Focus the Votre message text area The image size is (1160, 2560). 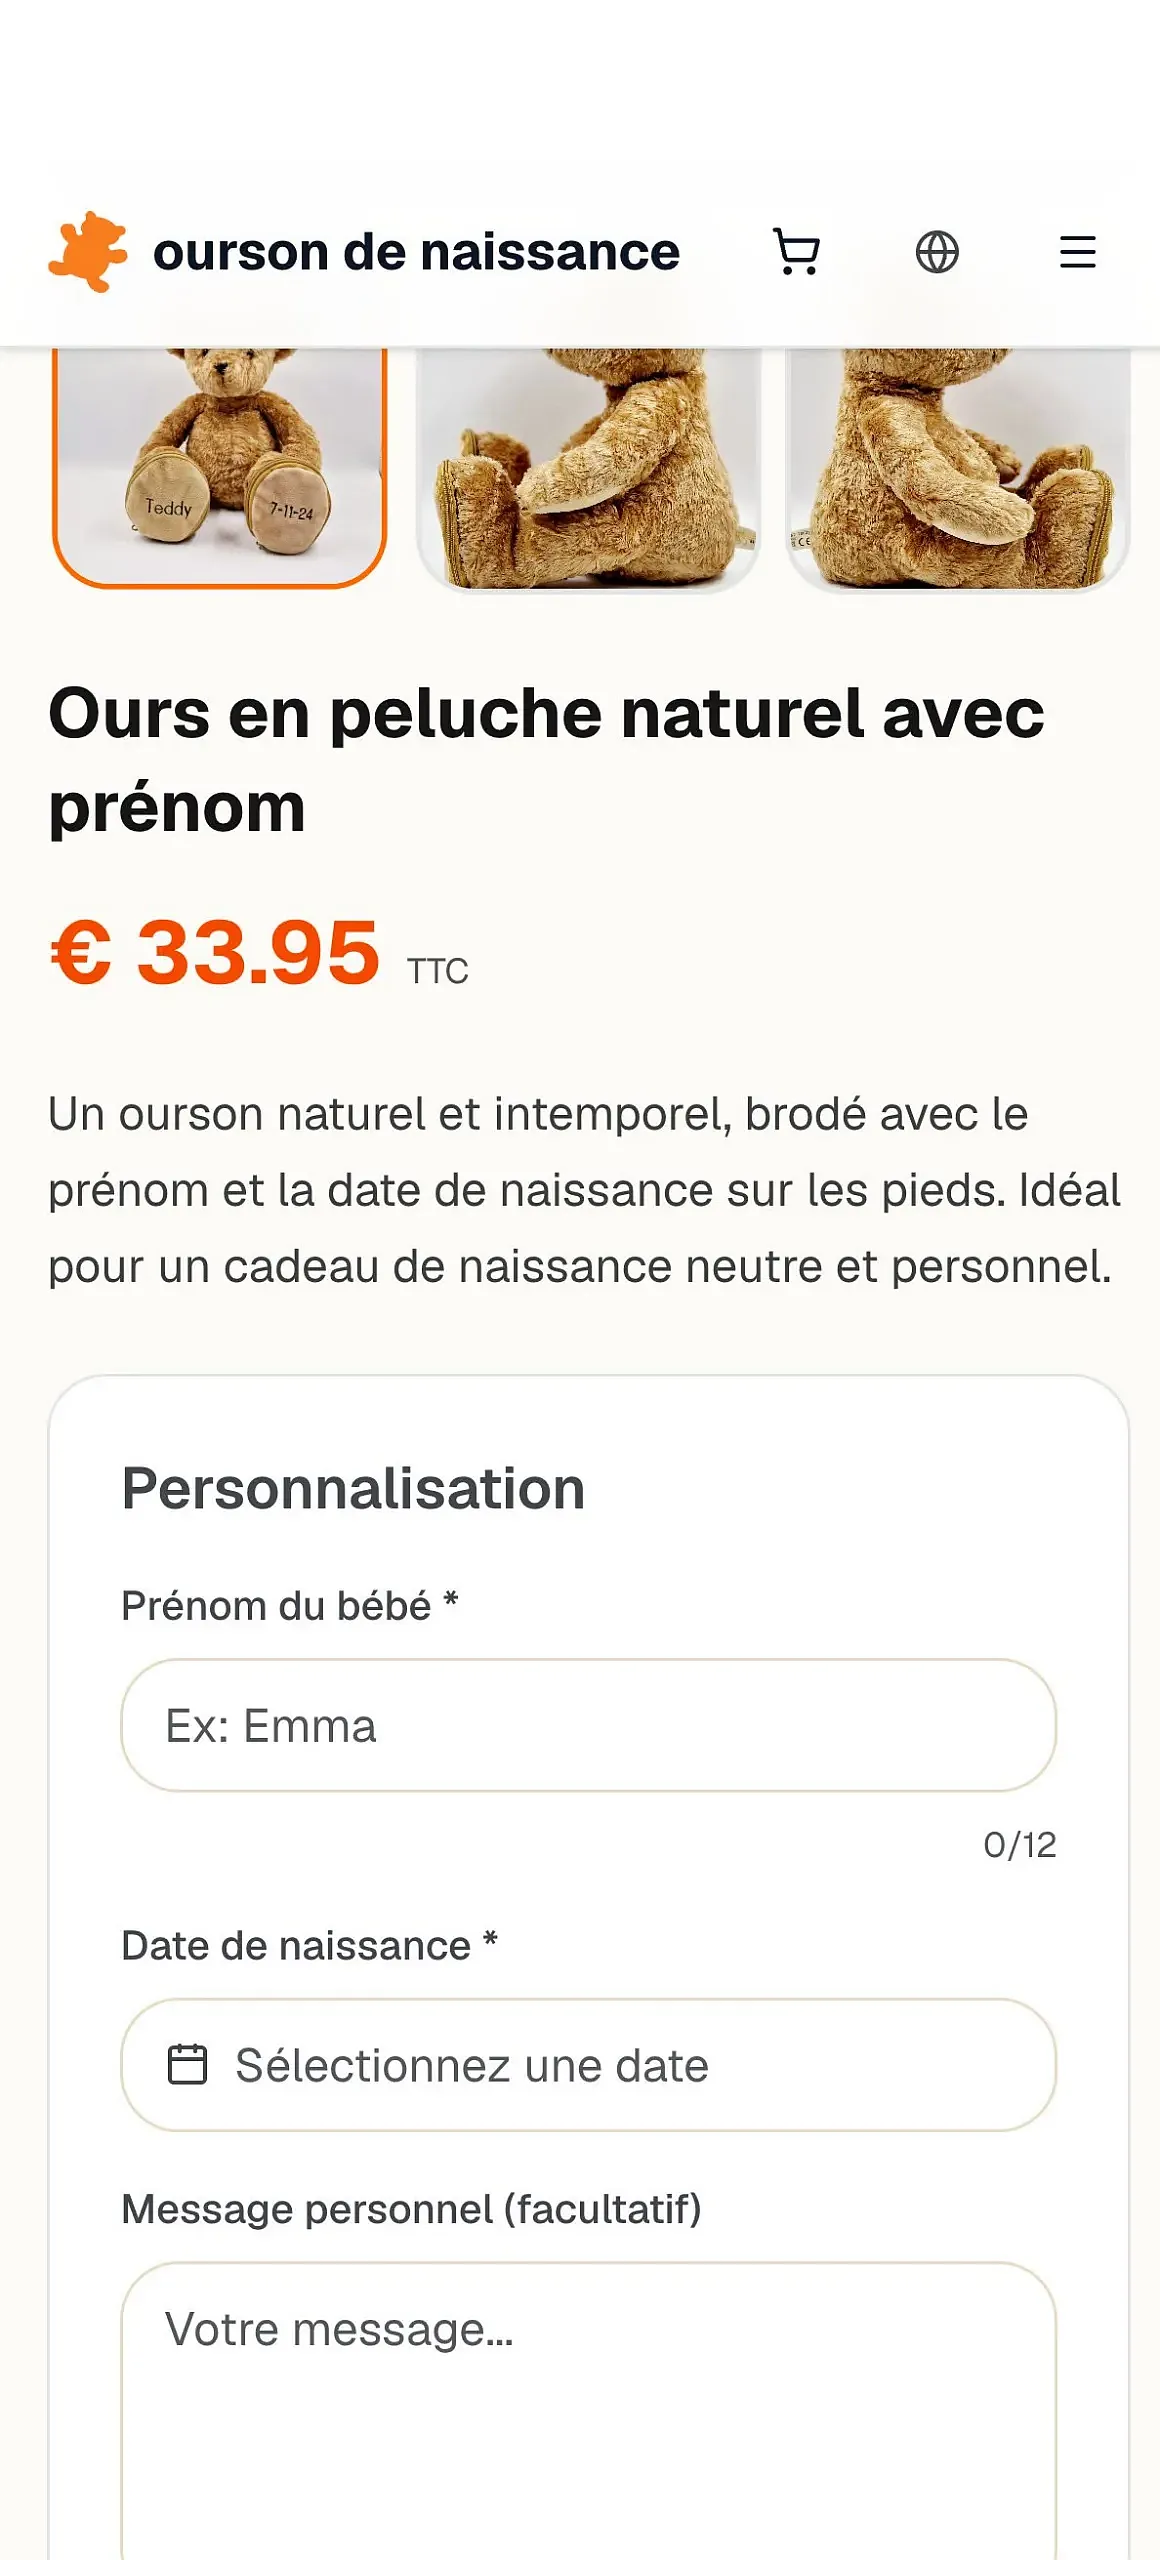(589, 2410)
